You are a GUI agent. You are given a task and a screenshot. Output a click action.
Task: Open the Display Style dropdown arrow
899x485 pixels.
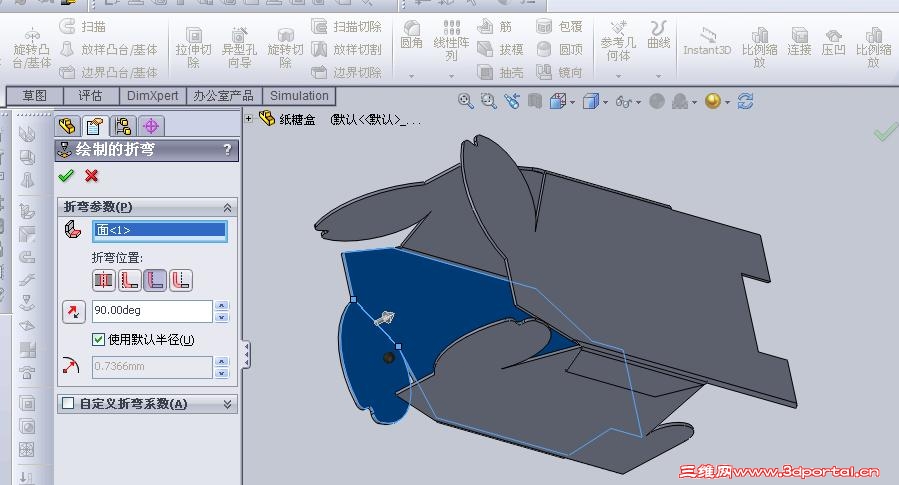pos(605,103)
